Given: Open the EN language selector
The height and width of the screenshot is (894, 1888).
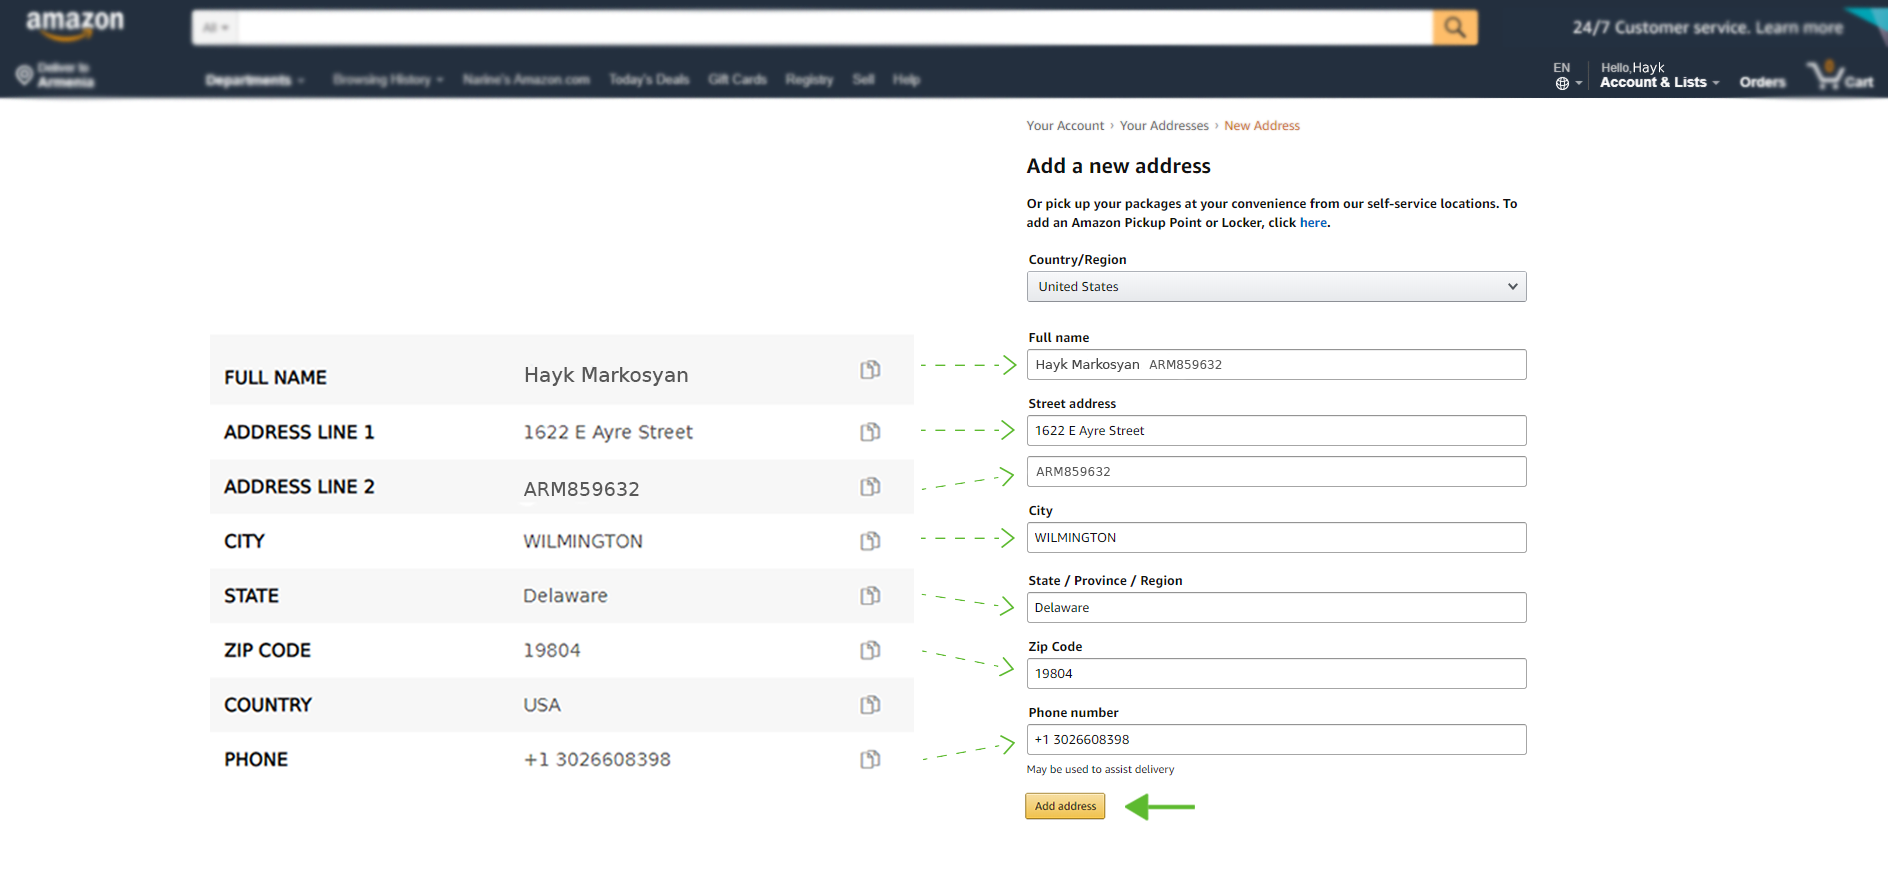Looking at the screenshot, I should [1567, 76].
